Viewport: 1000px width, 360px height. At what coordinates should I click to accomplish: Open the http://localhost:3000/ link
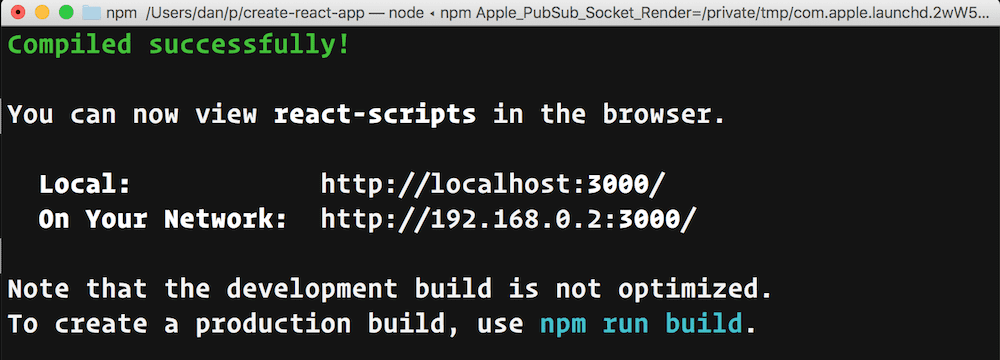[493, 184]
